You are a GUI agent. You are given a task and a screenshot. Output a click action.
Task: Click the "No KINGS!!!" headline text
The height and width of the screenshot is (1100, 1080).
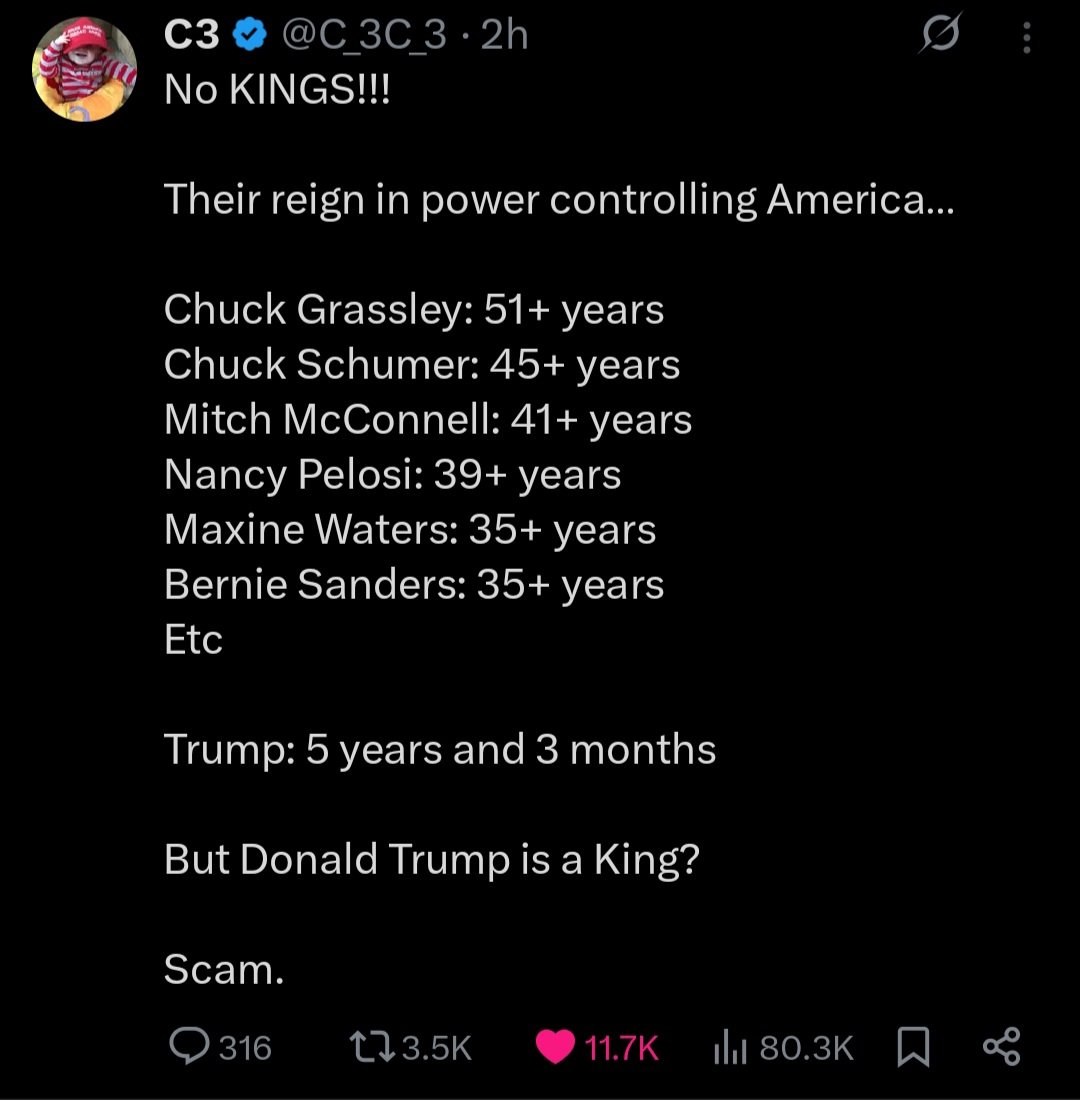coord(279,92)
